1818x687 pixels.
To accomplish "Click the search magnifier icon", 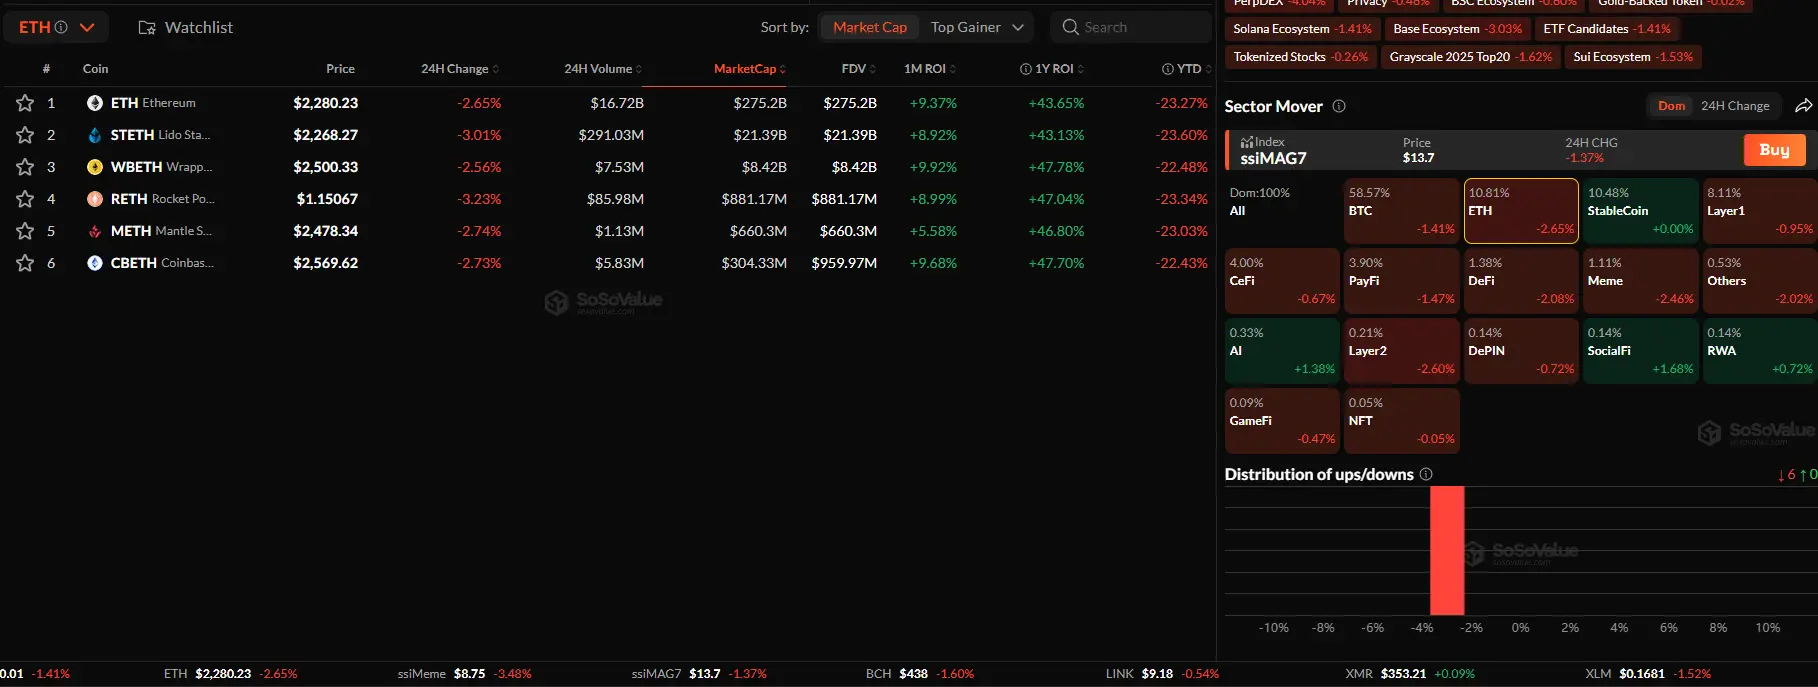I will click(1070, 27).
